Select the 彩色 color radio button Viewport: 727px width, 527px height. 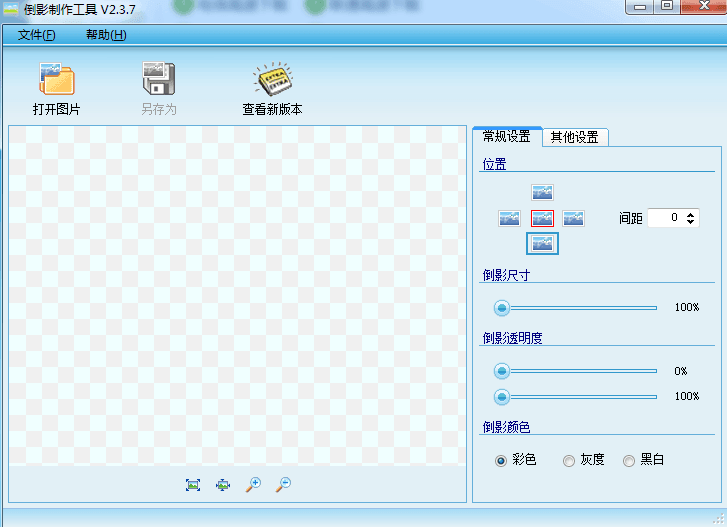[x=501, y=461]
